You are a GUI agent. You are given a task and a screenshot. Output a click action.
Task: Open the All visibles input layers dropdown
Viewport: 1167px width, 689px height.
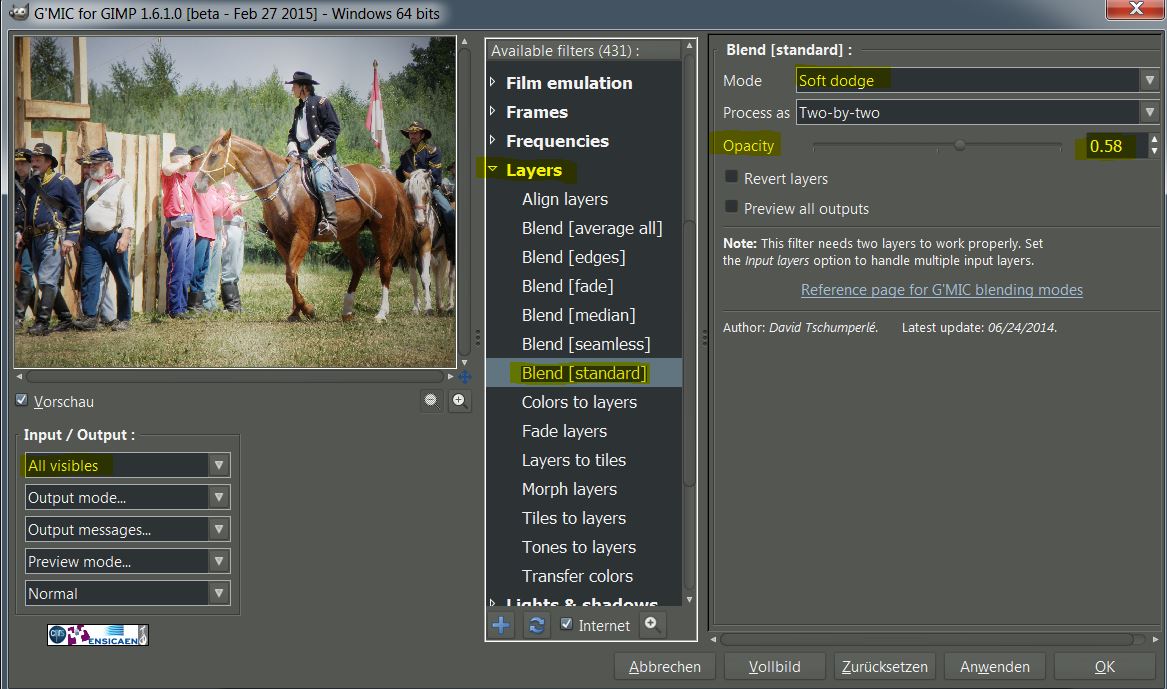click(x=127, y=465)
